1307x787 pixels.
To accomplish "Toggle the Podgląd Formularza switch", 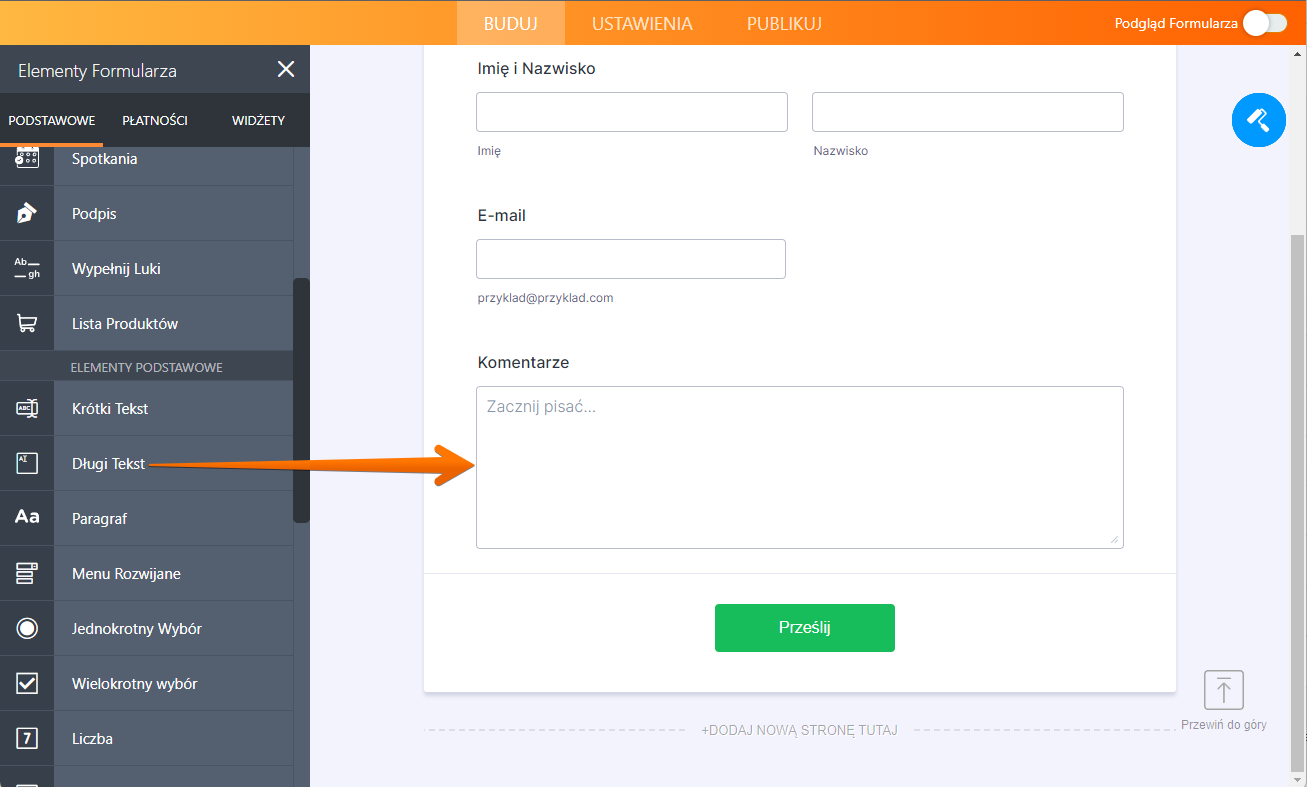I will coord(1264,23).
